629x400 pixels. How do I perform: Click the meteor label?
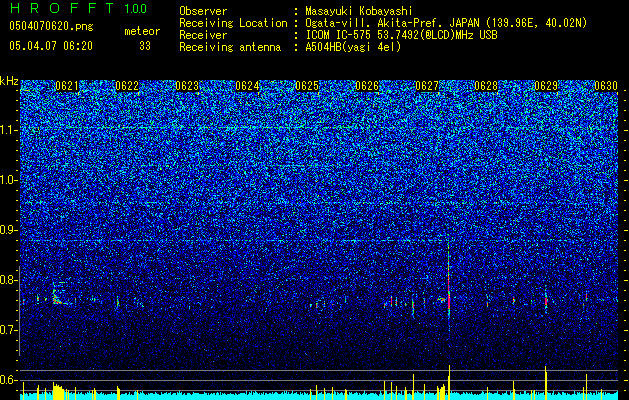(142, 31)
